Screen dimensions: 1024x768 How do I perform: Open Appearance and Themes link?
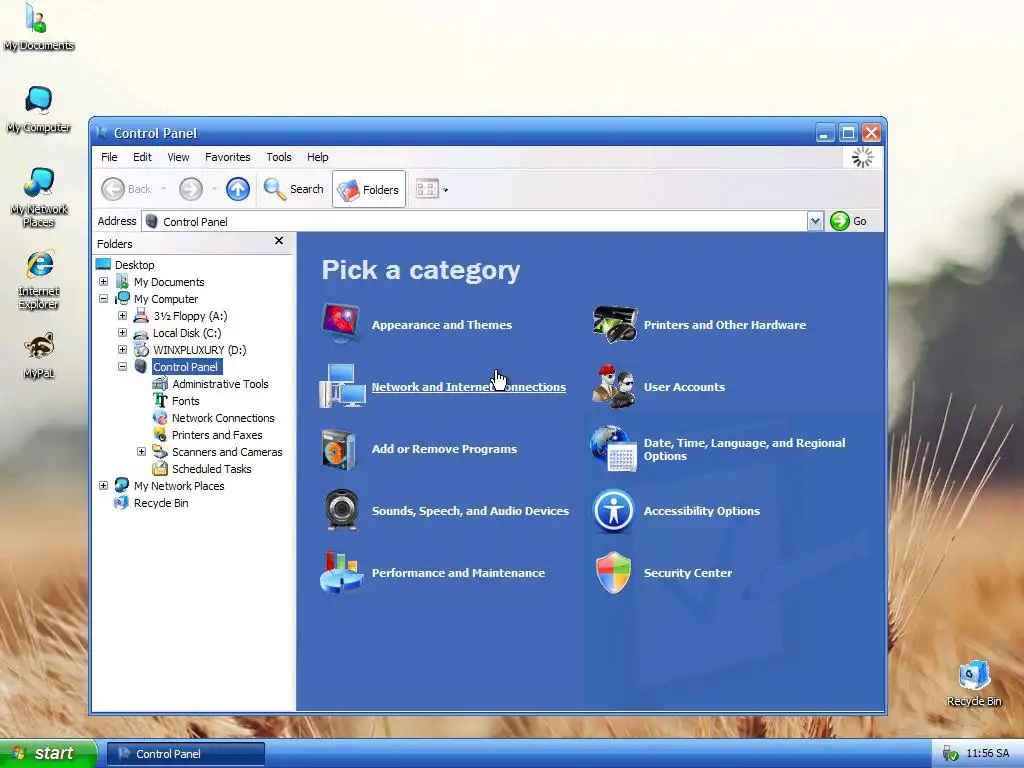coord(441,325)
